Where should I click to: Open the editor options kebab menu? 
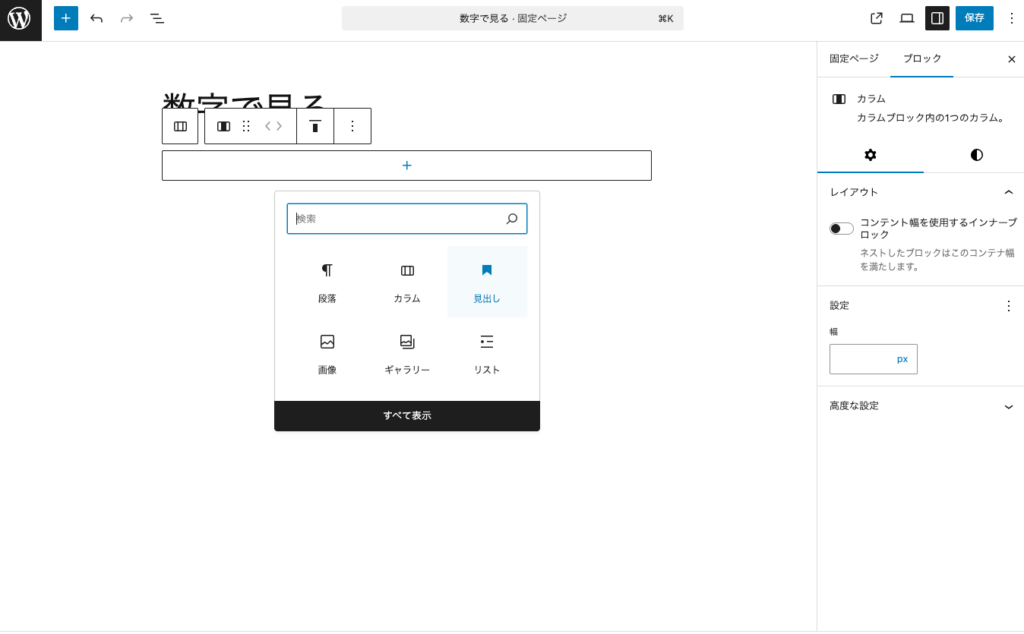coord(1011,18)
